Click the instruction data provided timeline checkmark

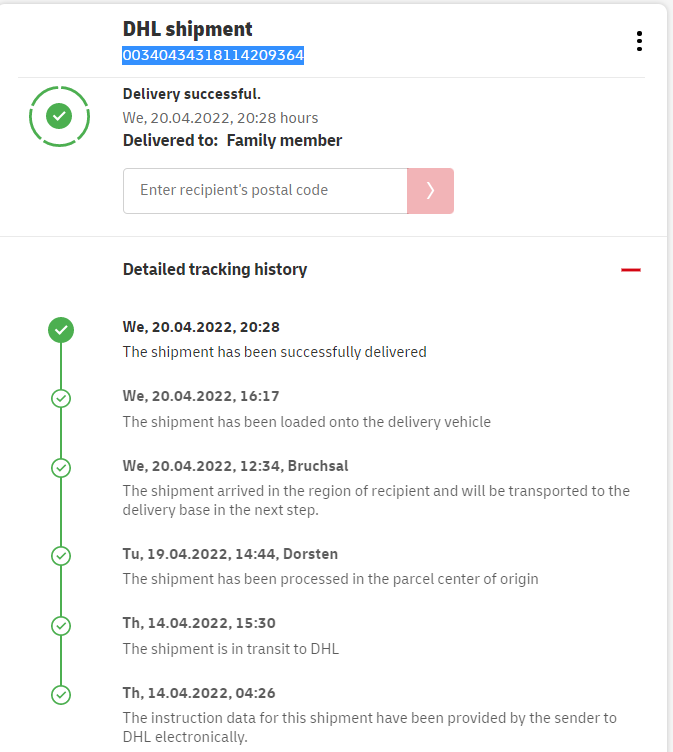tap(61, 694)
